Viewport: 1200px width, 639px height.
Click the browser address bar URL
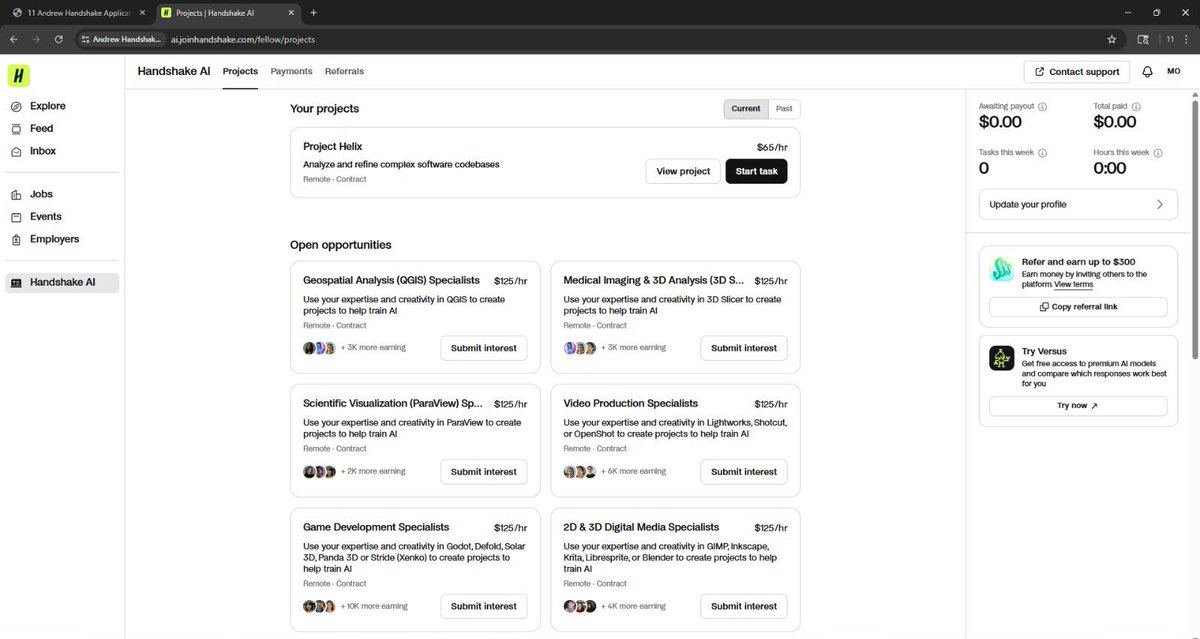point(243,39)
